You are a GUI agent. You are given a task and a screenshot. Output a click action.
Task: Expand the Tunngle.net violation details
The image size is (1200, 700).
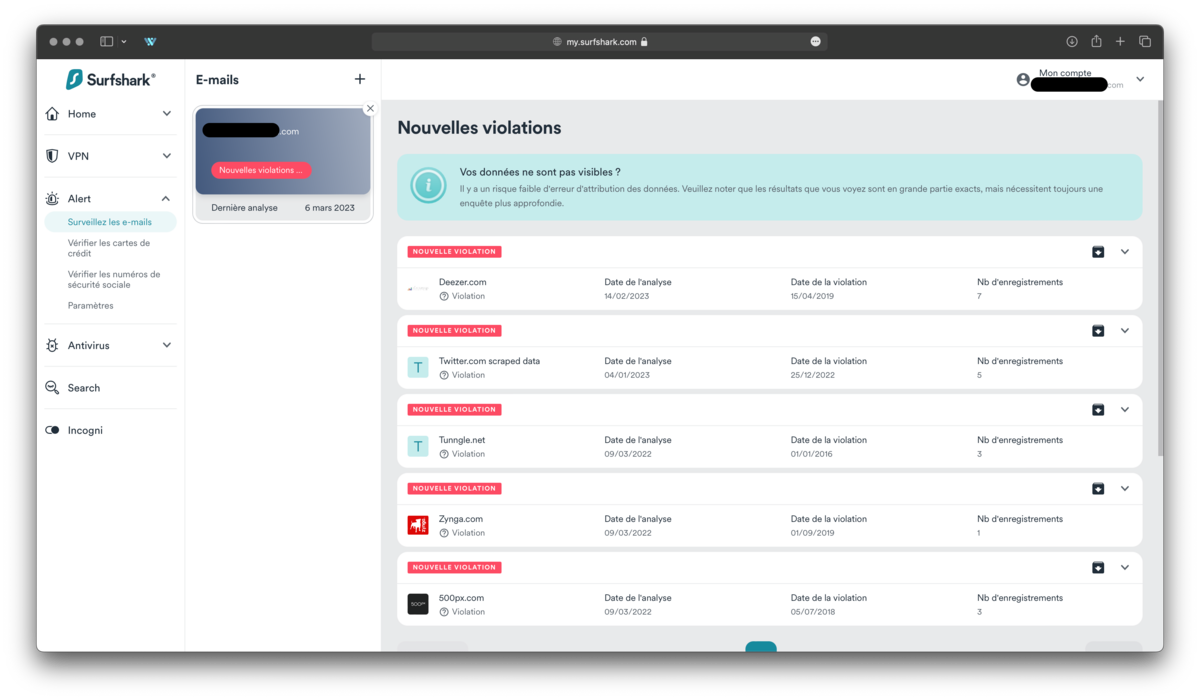[1125, 410]
